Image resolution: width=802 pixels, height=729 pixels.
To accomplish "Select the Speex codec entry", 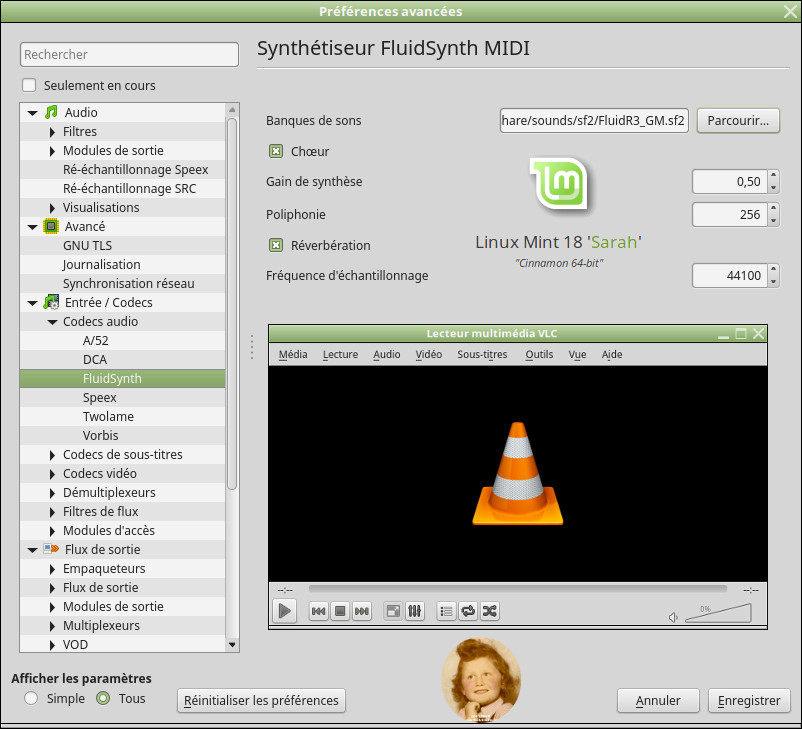I will pos(99,397).
